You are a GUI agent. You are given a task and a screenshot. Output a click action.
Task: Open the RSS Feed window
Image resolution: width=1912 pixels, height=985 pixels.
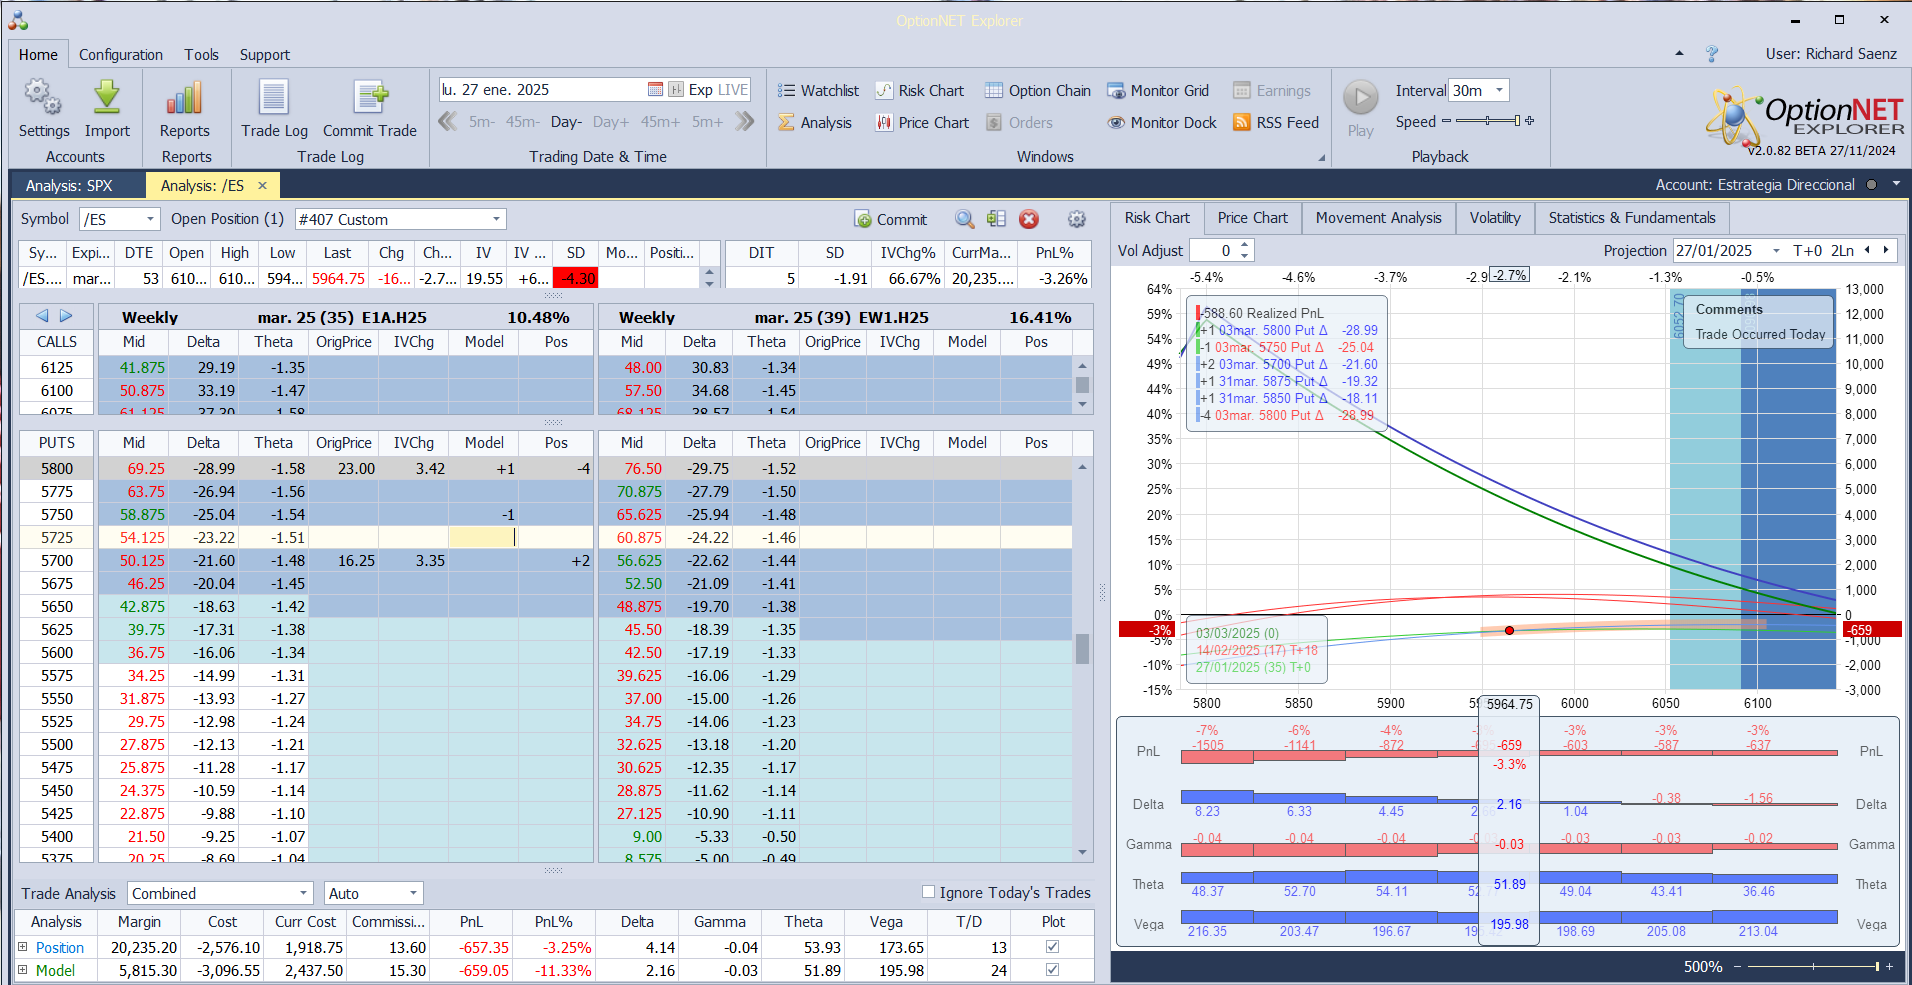pyautogui.click(x=1276, y=123)
